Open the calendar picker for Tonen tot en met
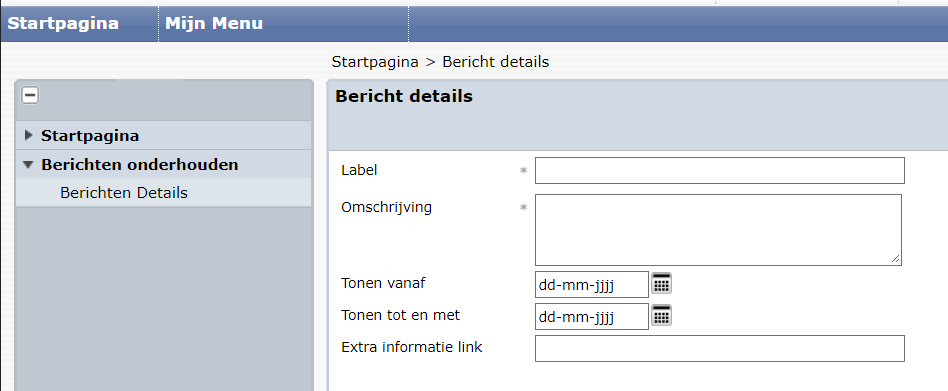The image size is (948, 391). [661, 315]
